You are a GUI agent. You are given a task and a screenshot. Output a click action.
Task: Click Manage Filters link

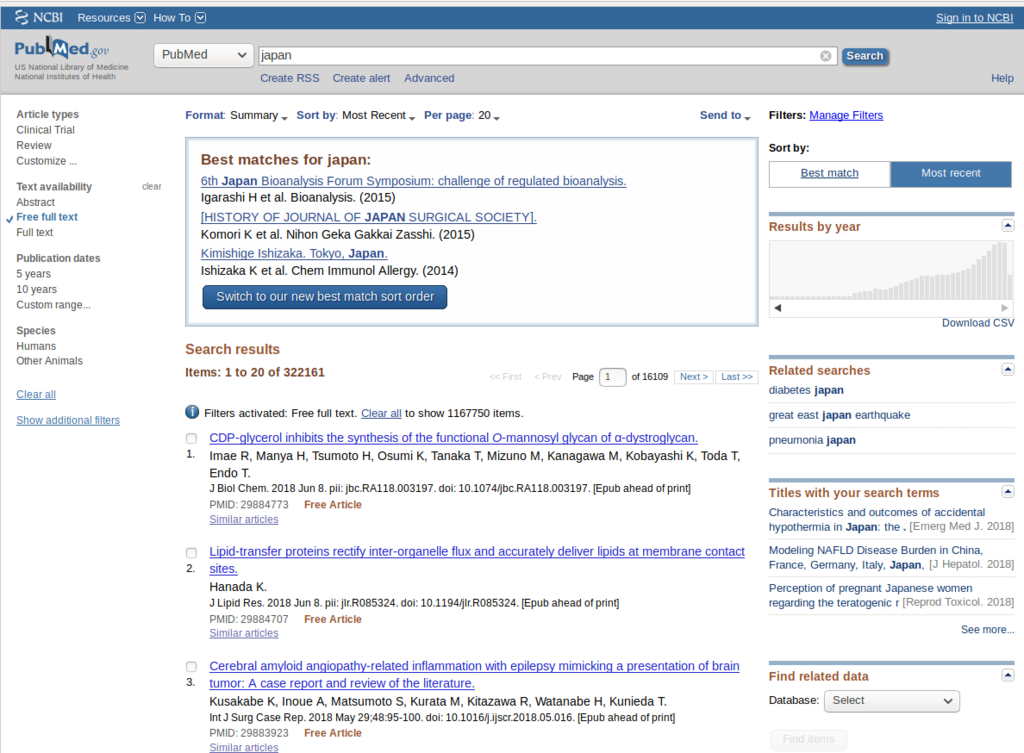[846, 115]
